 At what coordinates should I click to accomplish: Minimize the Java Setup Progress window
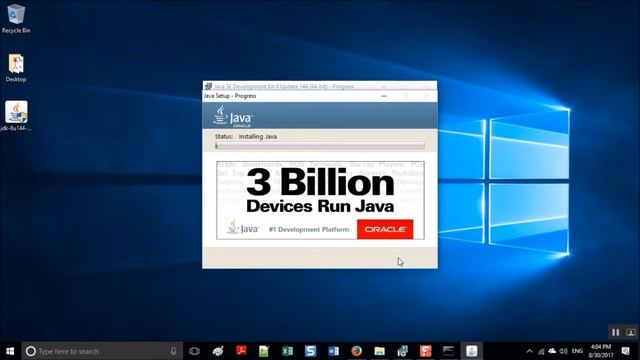coord(384,96)
